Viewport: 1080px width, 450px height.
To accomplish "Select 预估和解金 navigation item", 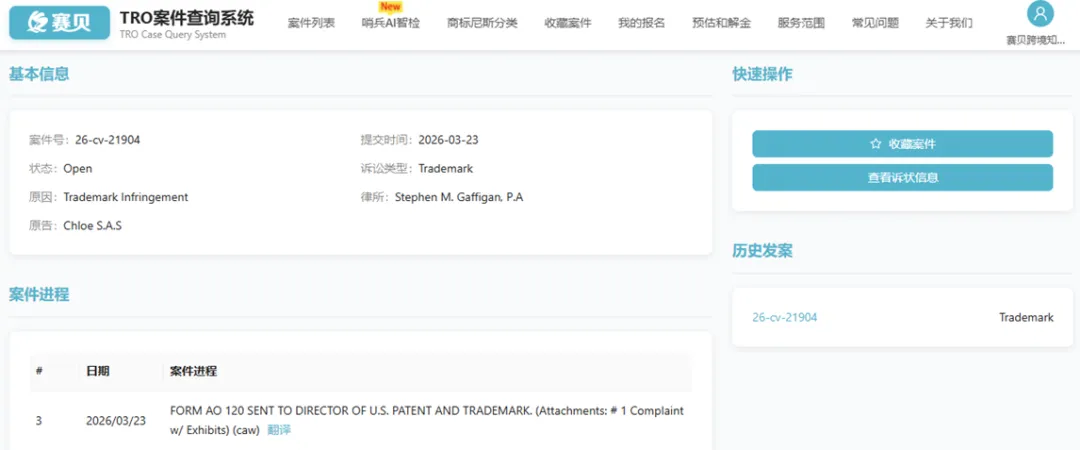I will tap(721, 23).
